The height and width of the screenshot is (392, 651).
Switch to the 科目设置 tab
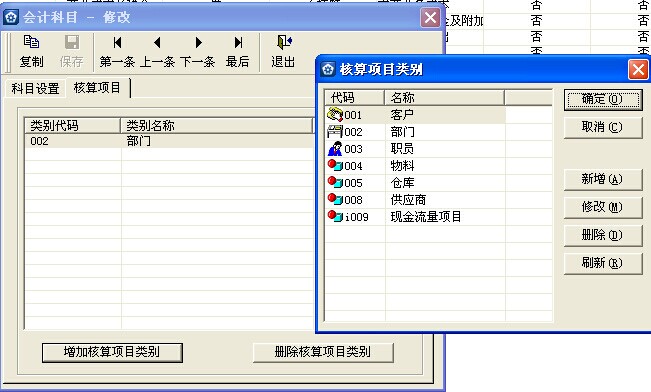point(35,88)
